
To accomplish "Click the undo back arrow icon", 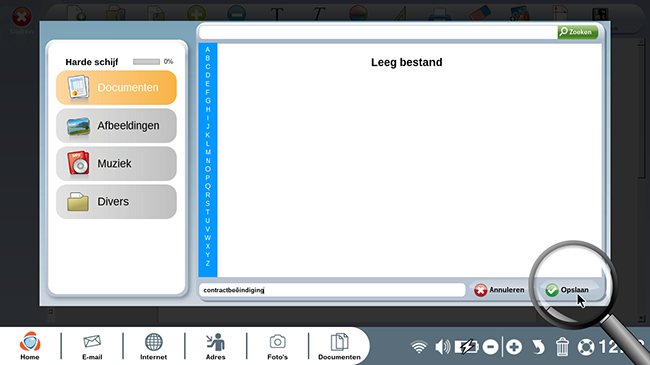I will point(538,347).
